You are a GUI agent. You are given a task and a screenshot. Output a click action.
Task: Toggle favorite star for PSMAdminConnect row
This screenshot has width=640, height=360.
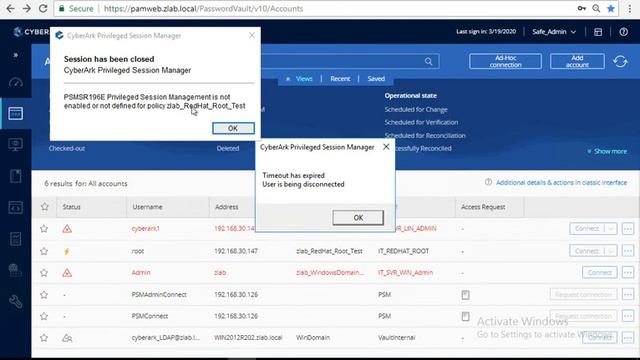tap(44, 295)
